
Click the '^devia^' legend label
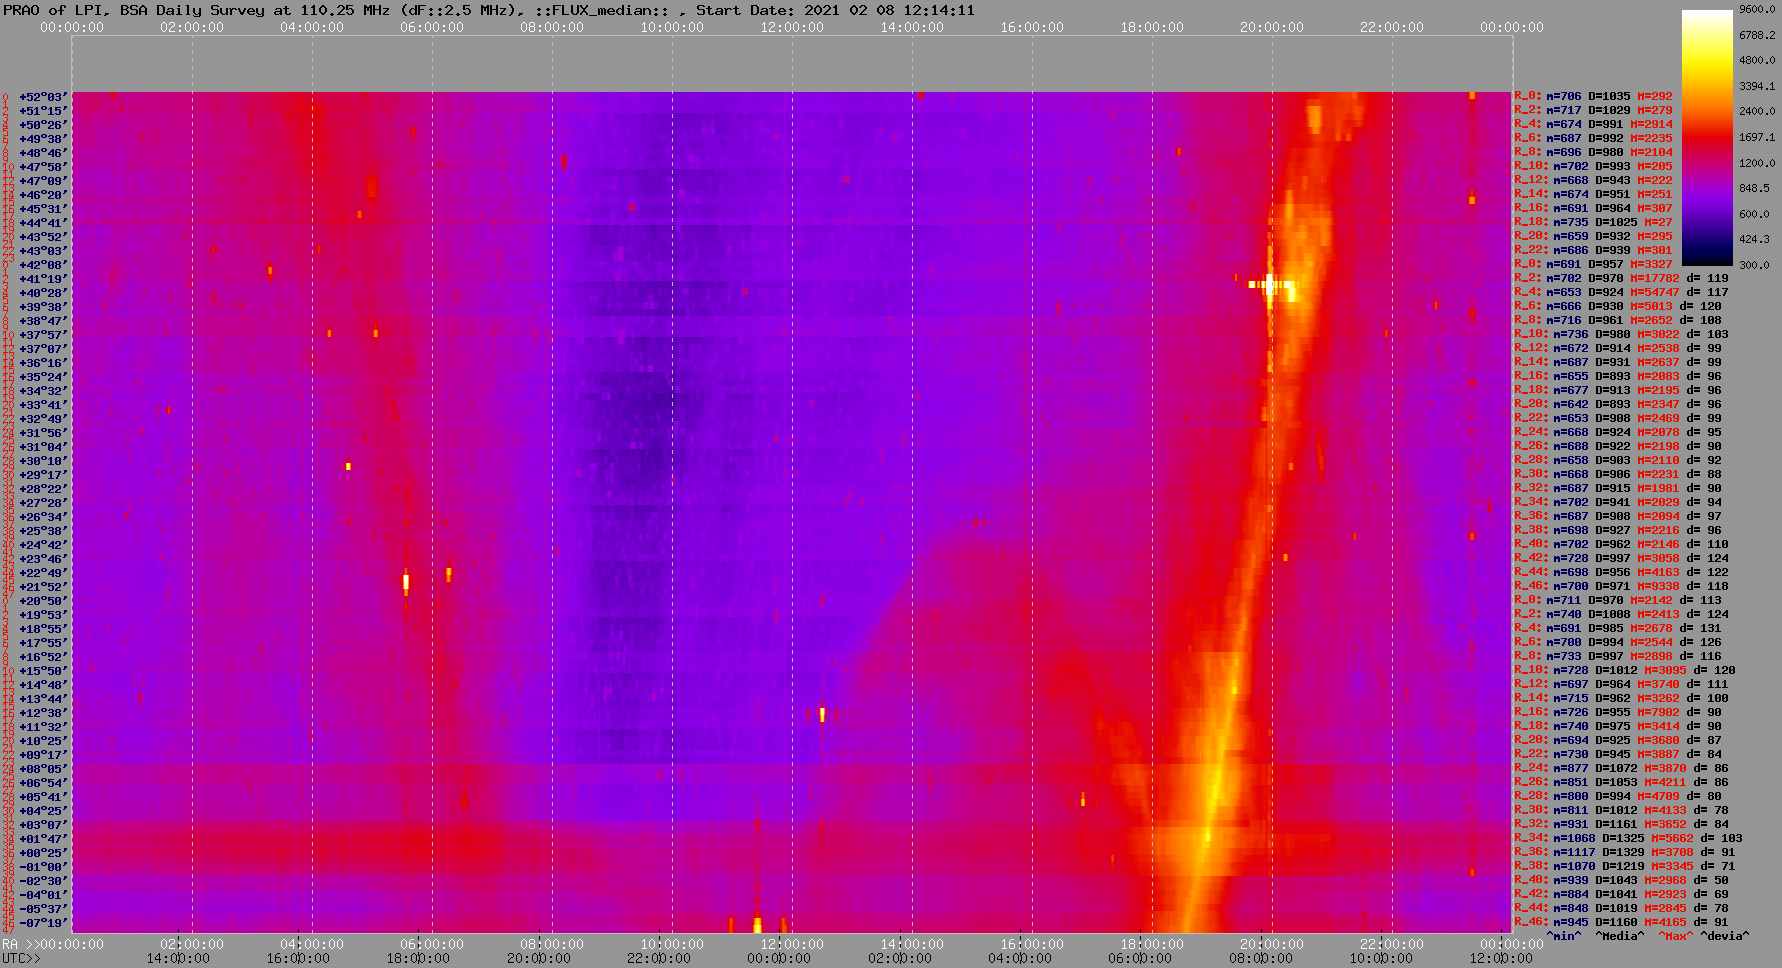pos(1724,936)
